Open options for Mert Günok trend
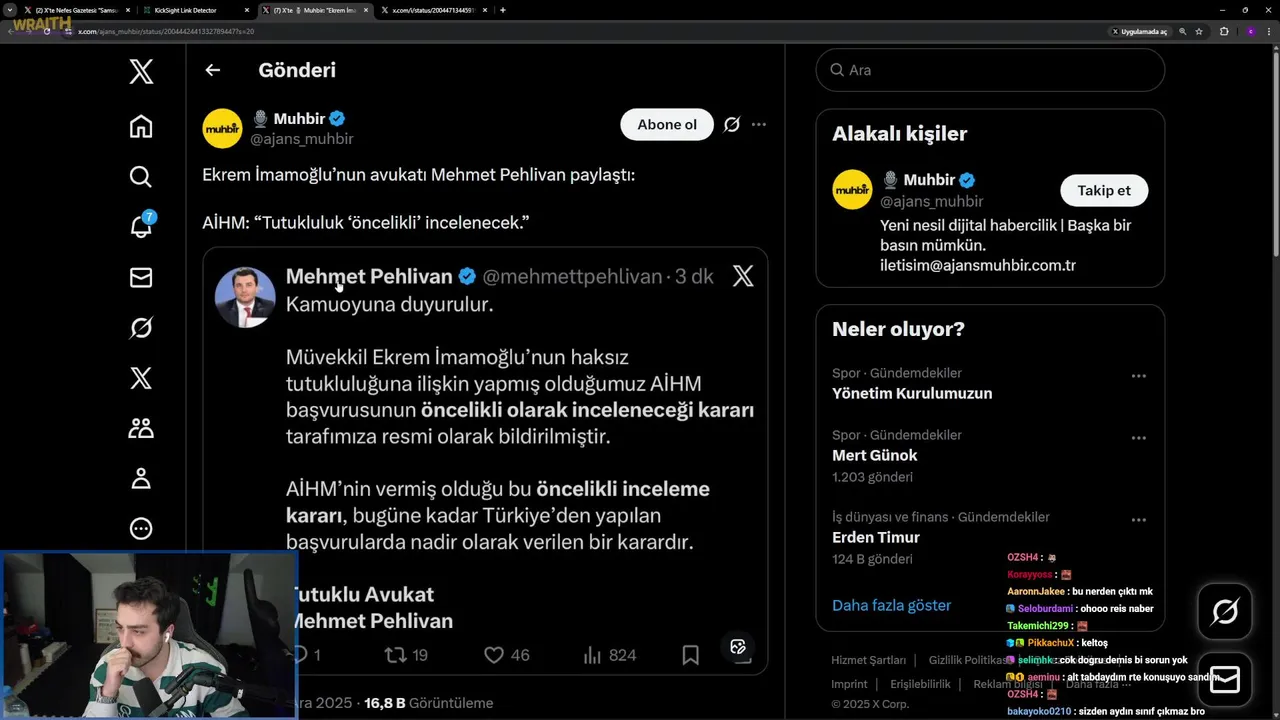This screenshot has width=1280, height=720. [1138, 438]
